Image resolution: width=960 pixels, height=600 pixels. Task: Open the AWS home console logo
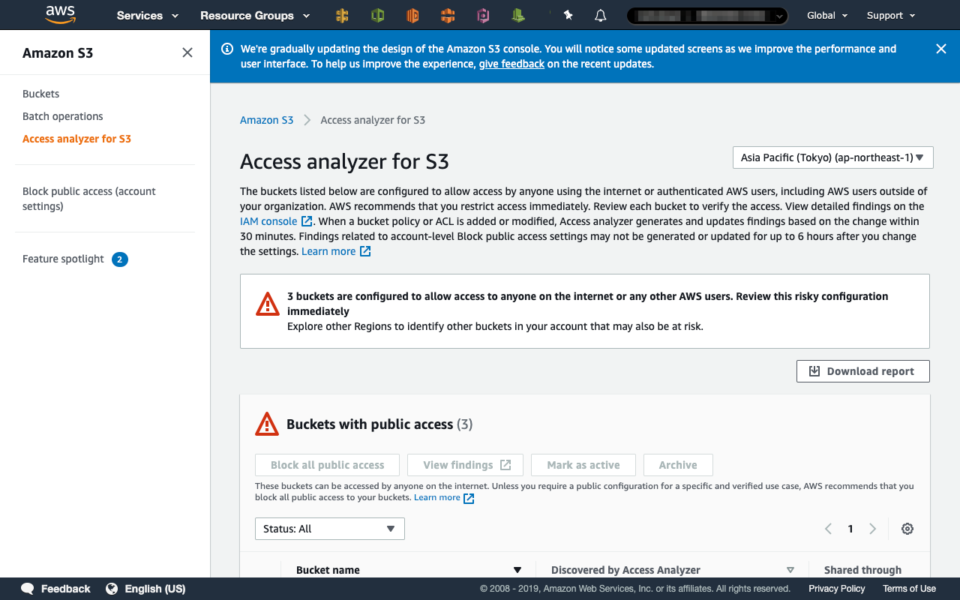(x=57, y=14)
